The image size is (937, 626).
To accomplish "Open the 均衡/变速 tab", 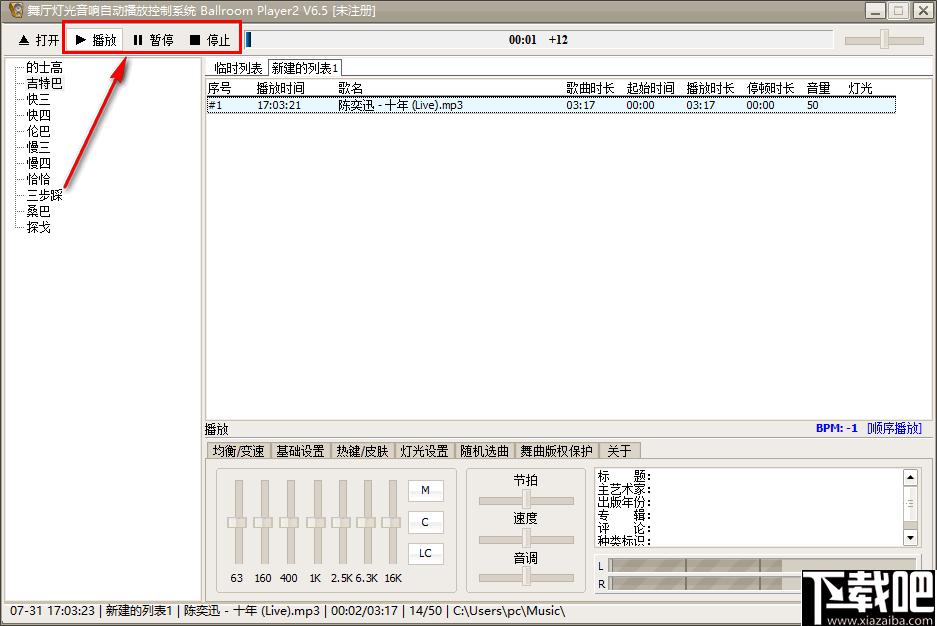I will click(238, 451).
